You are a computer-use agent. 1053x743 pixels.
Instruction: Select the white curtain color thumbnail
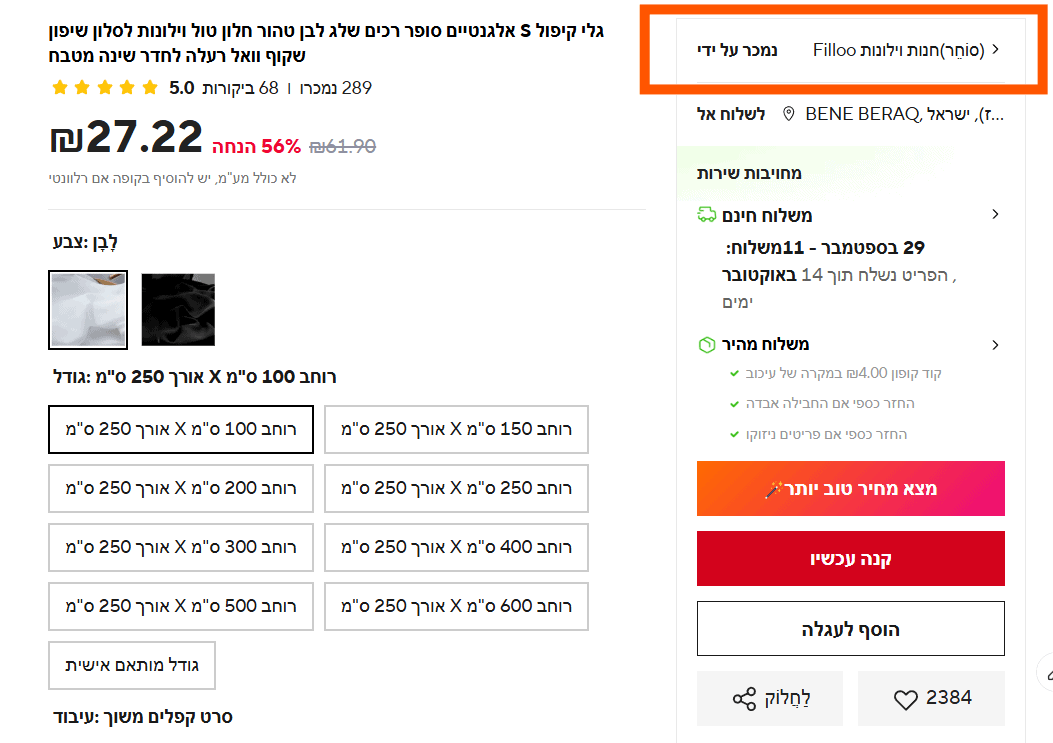tap(88, 310)
